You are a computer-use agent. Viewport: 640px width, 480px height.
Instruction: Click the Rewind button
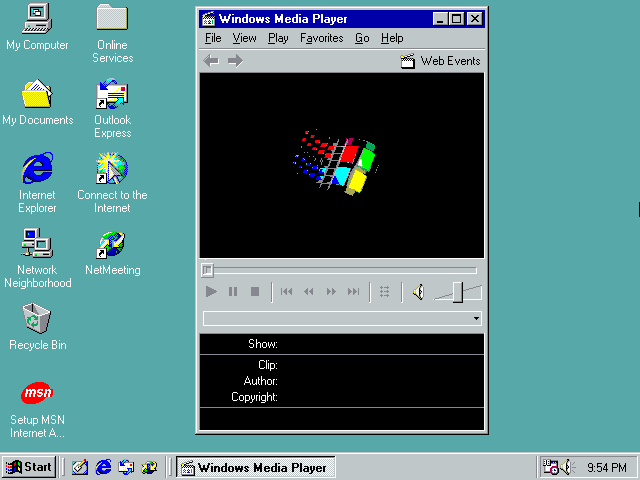[309, 291]
